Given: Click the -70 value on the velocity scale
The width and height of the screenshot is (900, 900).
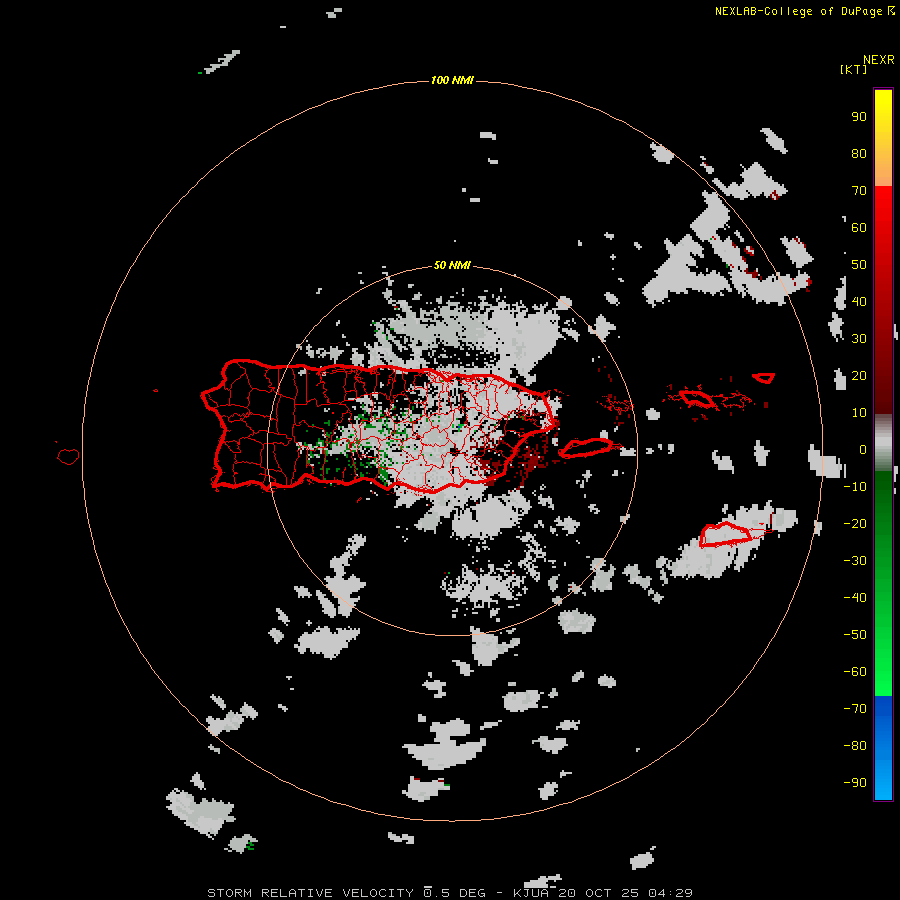Looking at the screenshot, I should 855,708.
